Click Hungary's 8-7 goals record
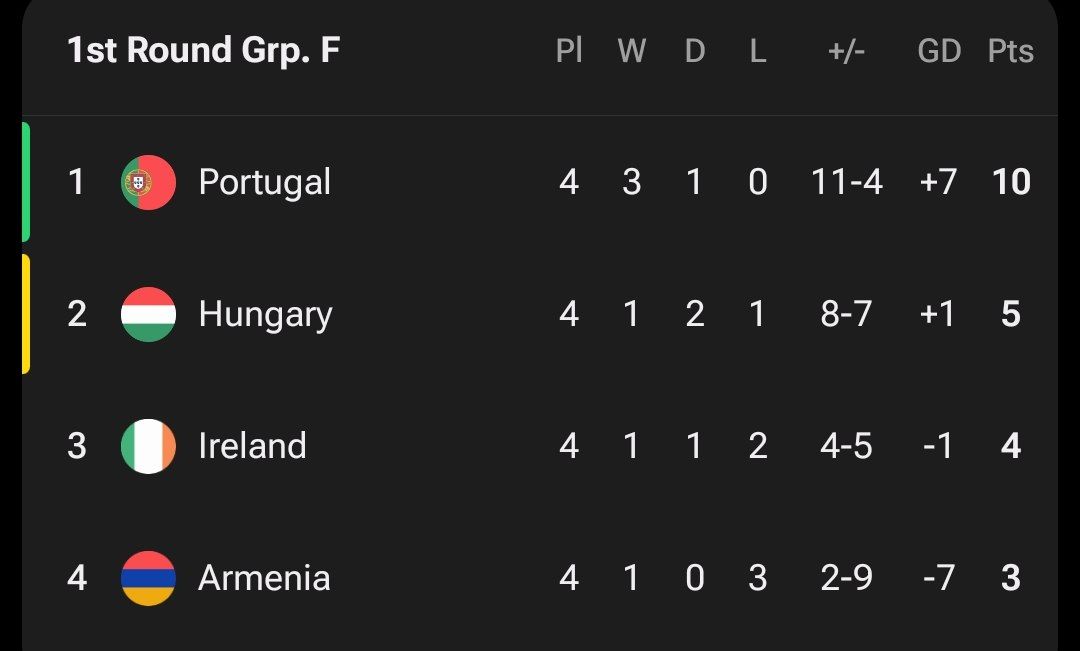The height and width of the screenshot is (651, 1080). pos(846,314)
